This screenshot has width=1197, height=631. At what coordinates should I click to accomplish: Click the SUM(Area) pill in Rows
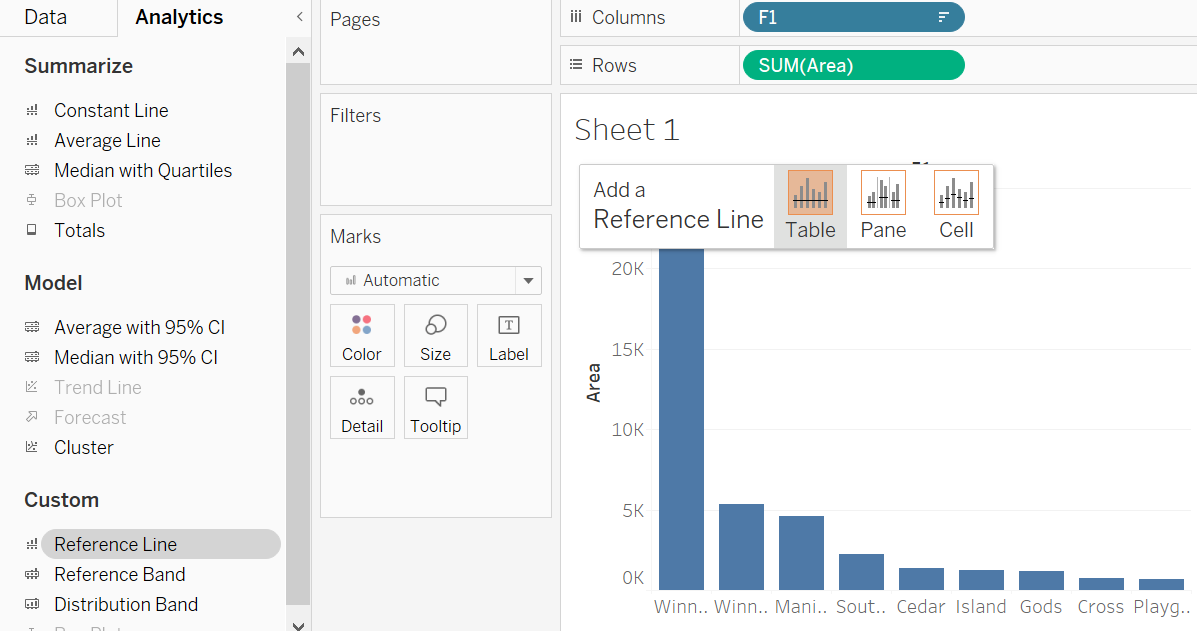(x=853, y=65)
